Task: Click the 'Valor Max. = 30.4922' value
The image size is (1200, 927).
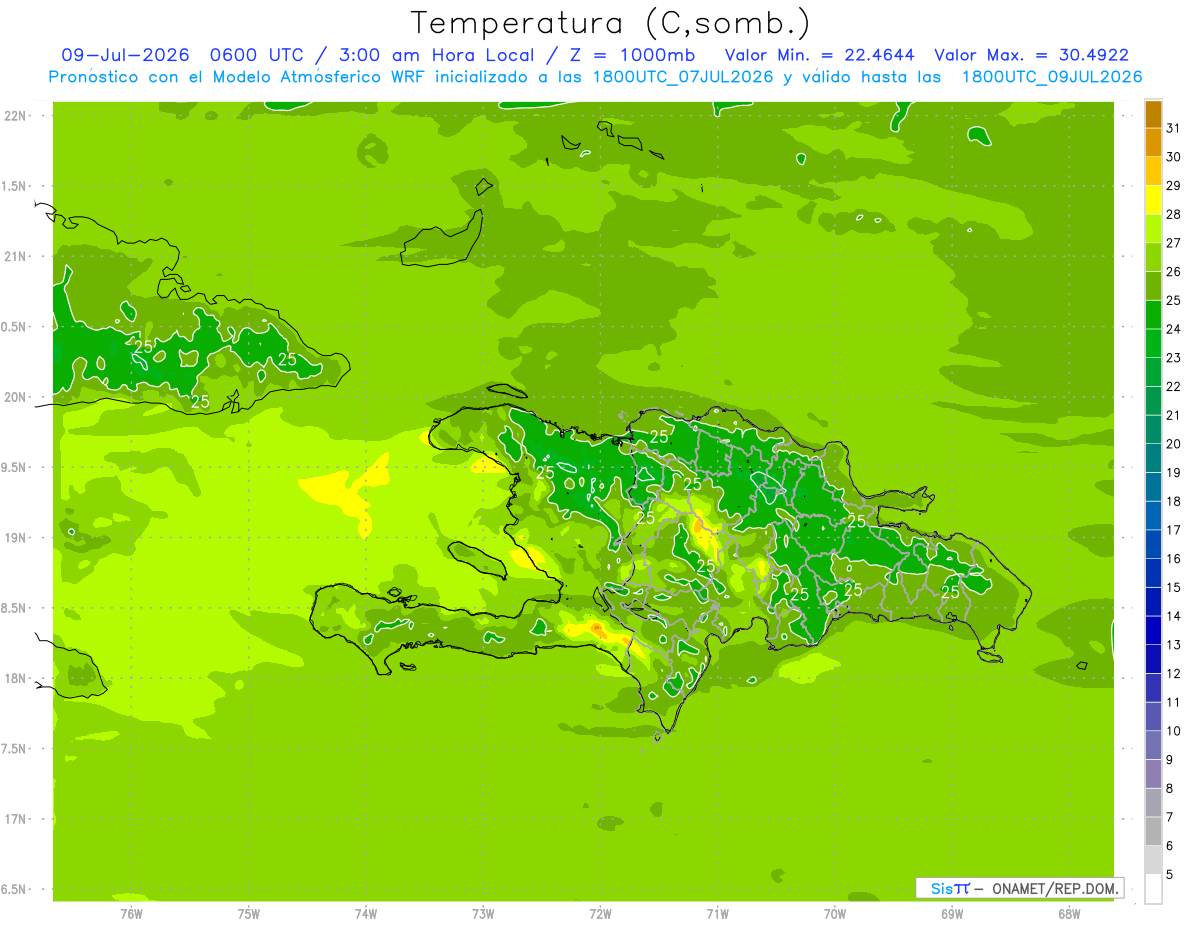Action: pyautogui.click(x=1031, y=55)
